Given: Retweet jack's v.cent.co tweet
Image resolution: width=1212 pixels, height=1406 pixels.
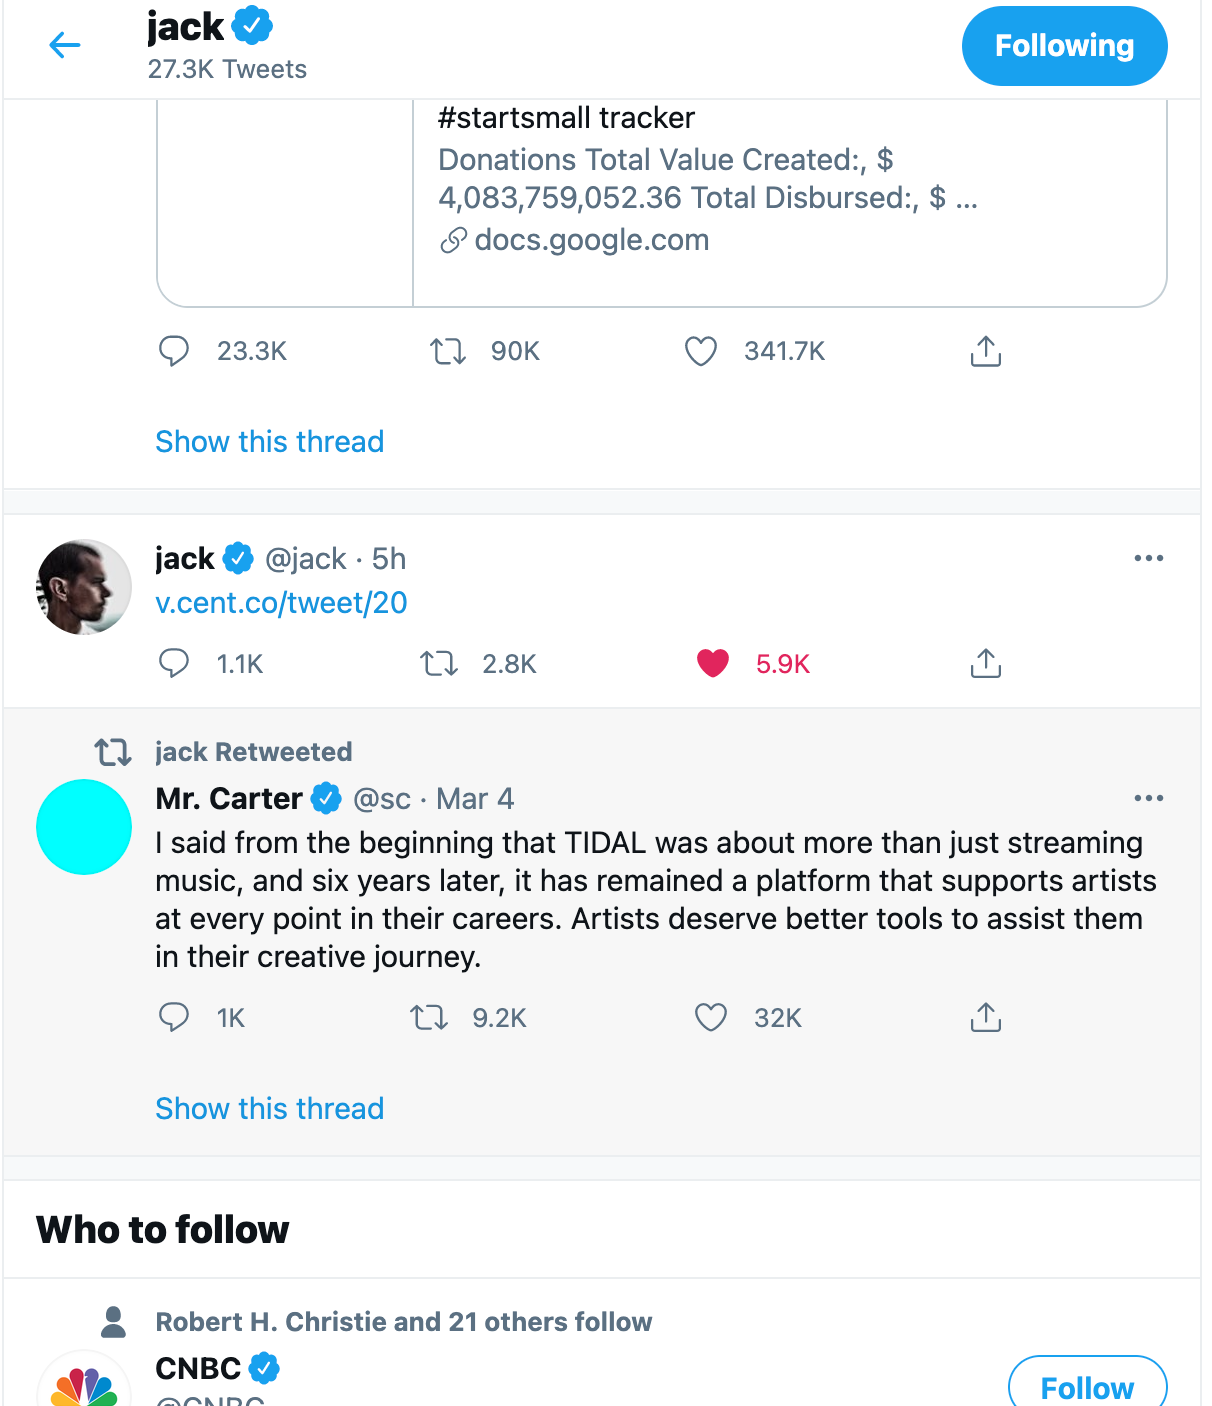Looking at the screenshot, I should (x=438, y=663).
